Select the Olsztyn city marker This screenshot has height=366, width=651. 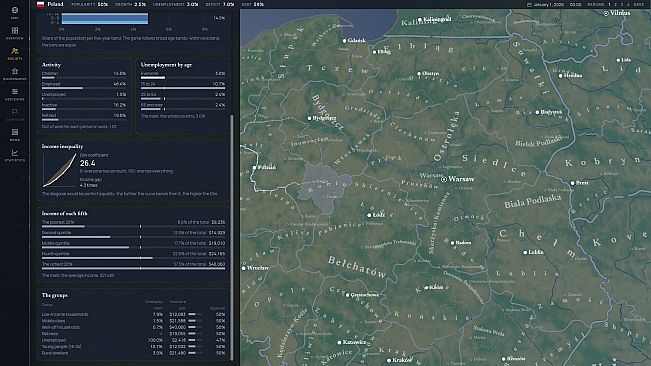(419, 73)
